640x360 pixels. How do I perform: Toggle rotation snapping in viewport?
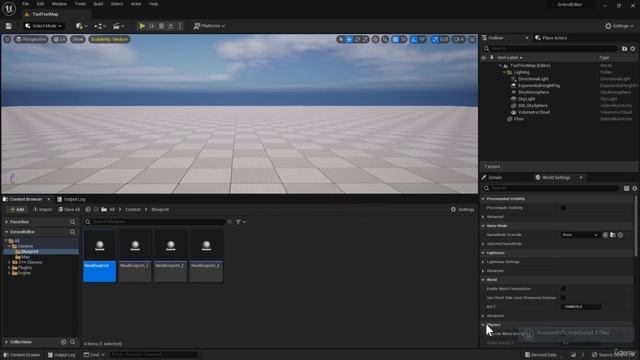[x=414, y=39]
